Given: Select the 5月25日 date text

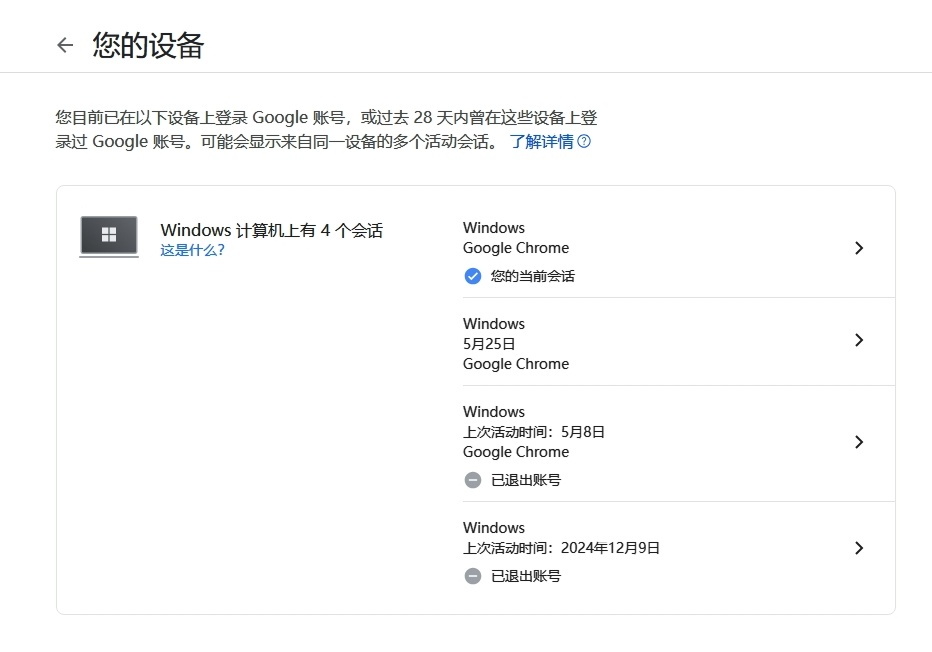Looking at the screenshot, I should coord(489,344).
